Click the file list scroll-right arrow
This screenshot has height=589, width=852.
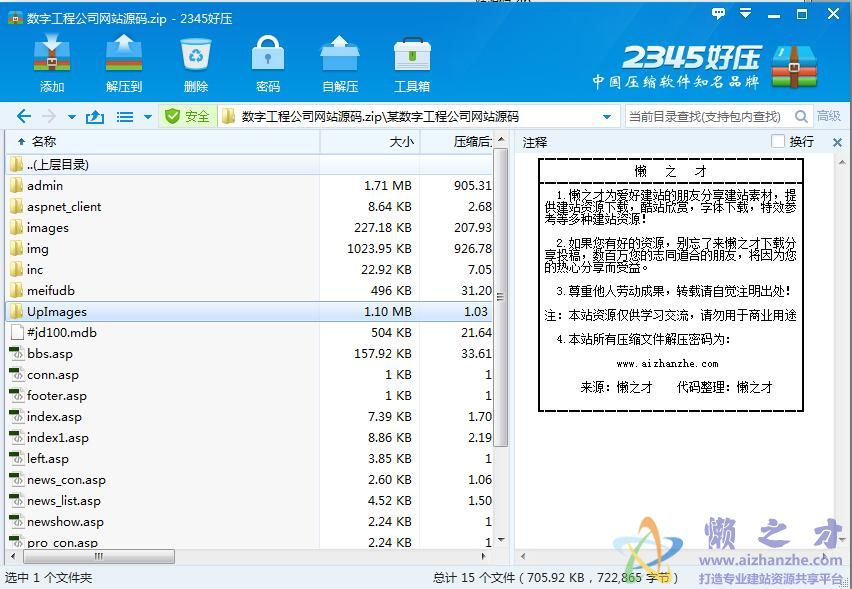coord(483,556)
